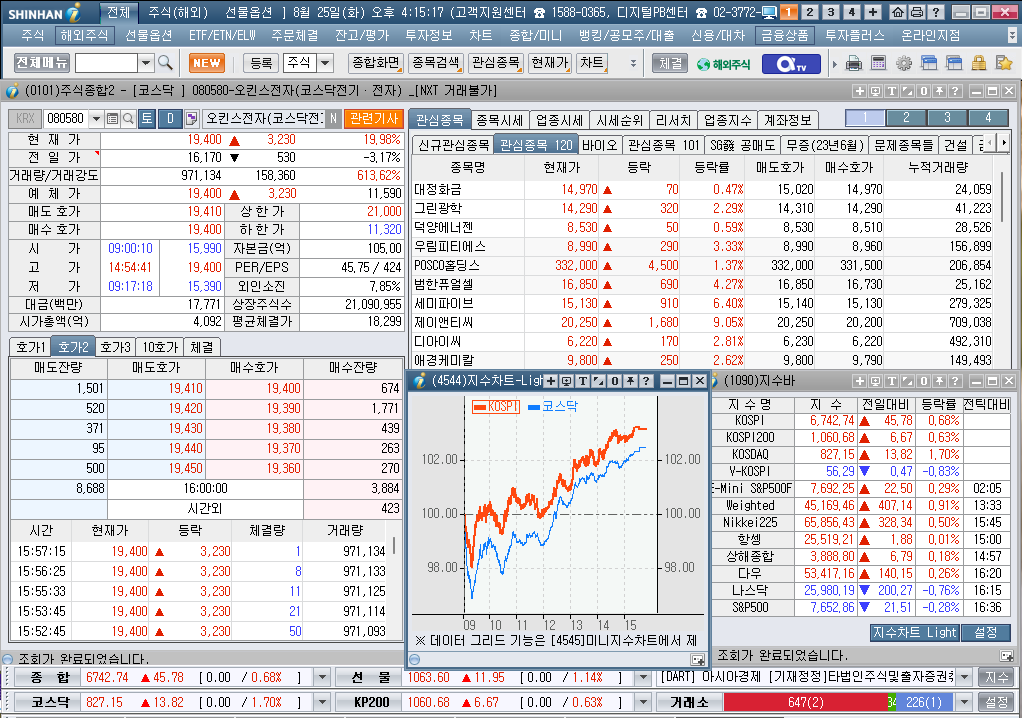Open the alpha TV button
The width and height of the screenshot is (1022, 718).
(790, 63)
